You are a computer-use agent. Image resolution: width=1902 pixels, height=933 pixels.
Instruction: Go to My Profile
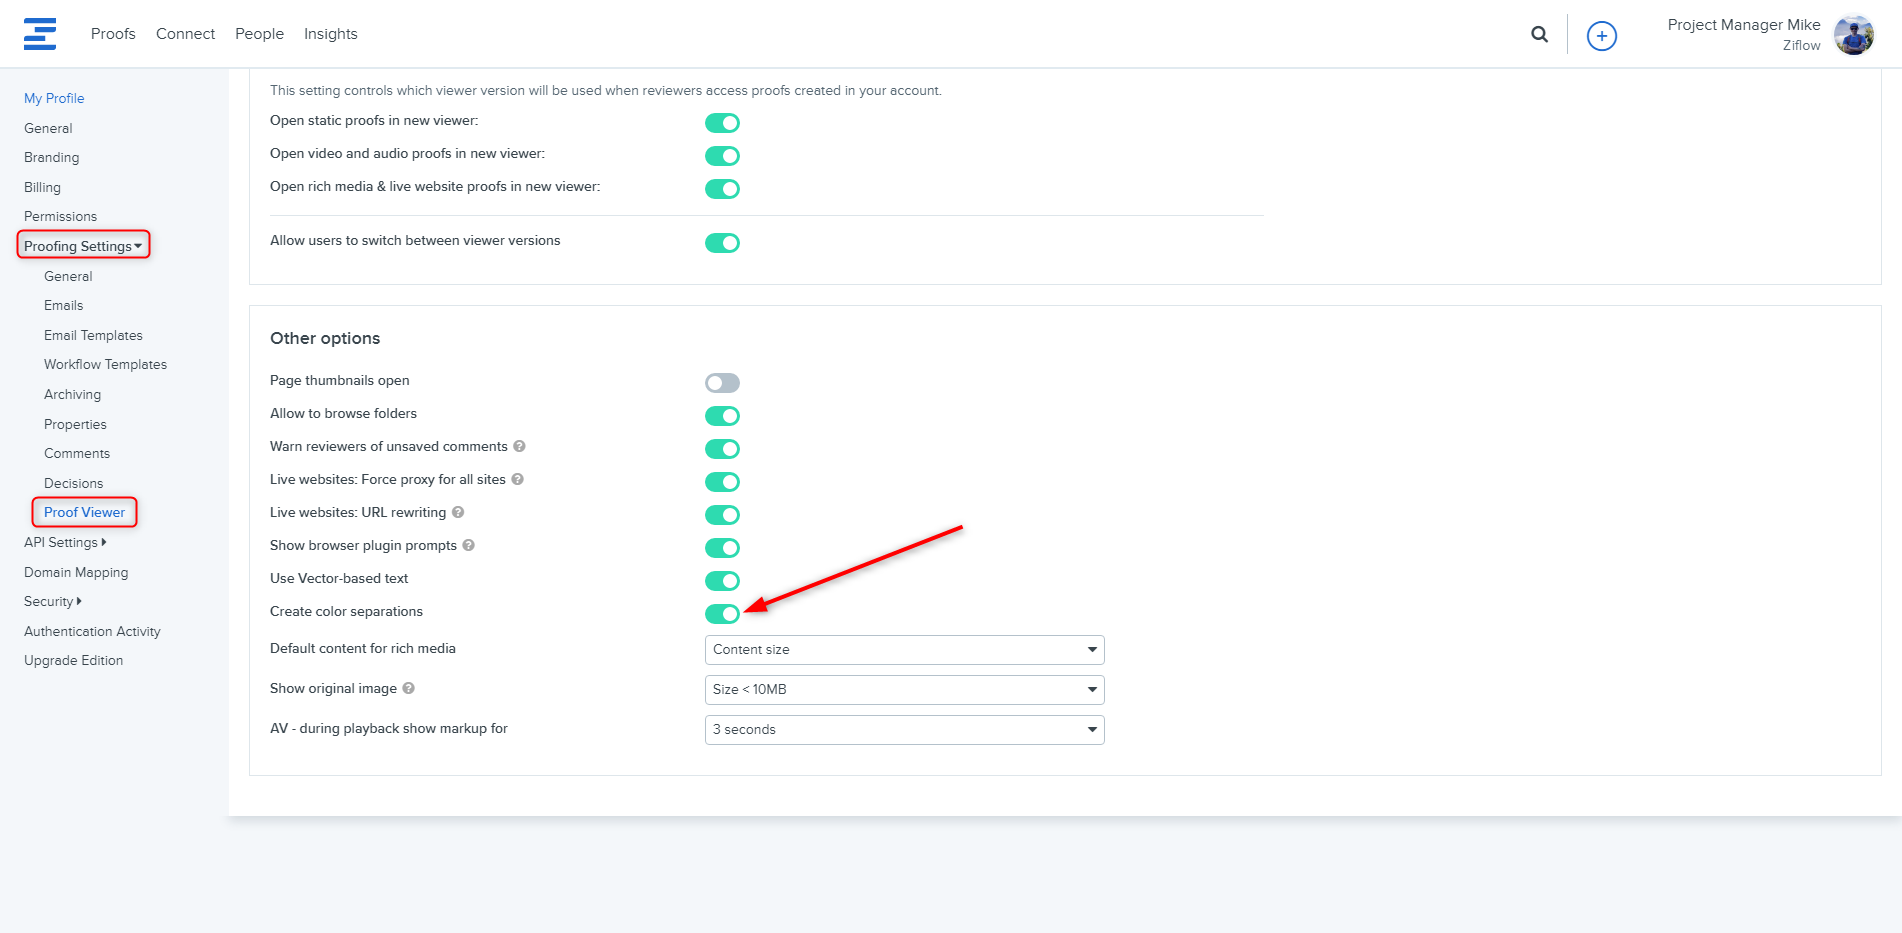pos(54,98)
